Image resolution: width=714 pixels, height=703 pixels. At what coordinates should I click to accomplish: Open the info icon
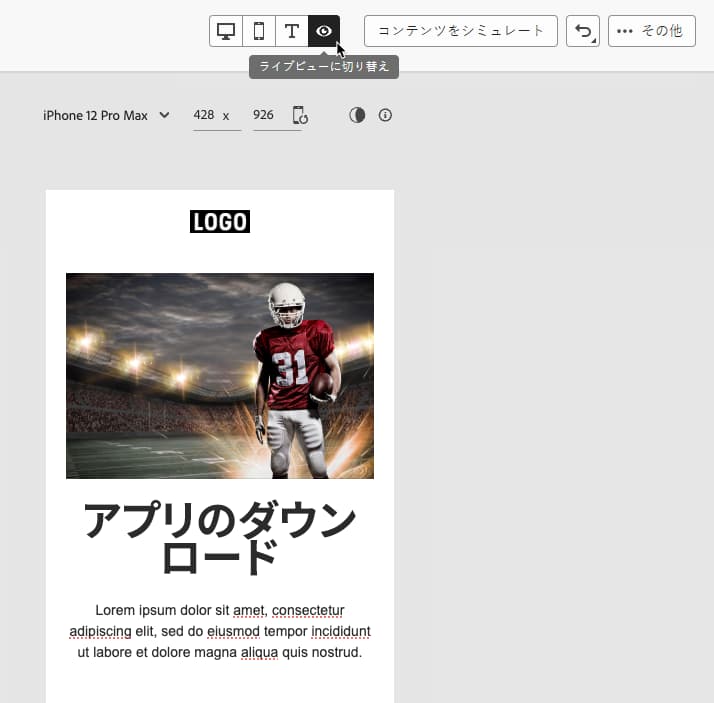click(x=385, y=115)
